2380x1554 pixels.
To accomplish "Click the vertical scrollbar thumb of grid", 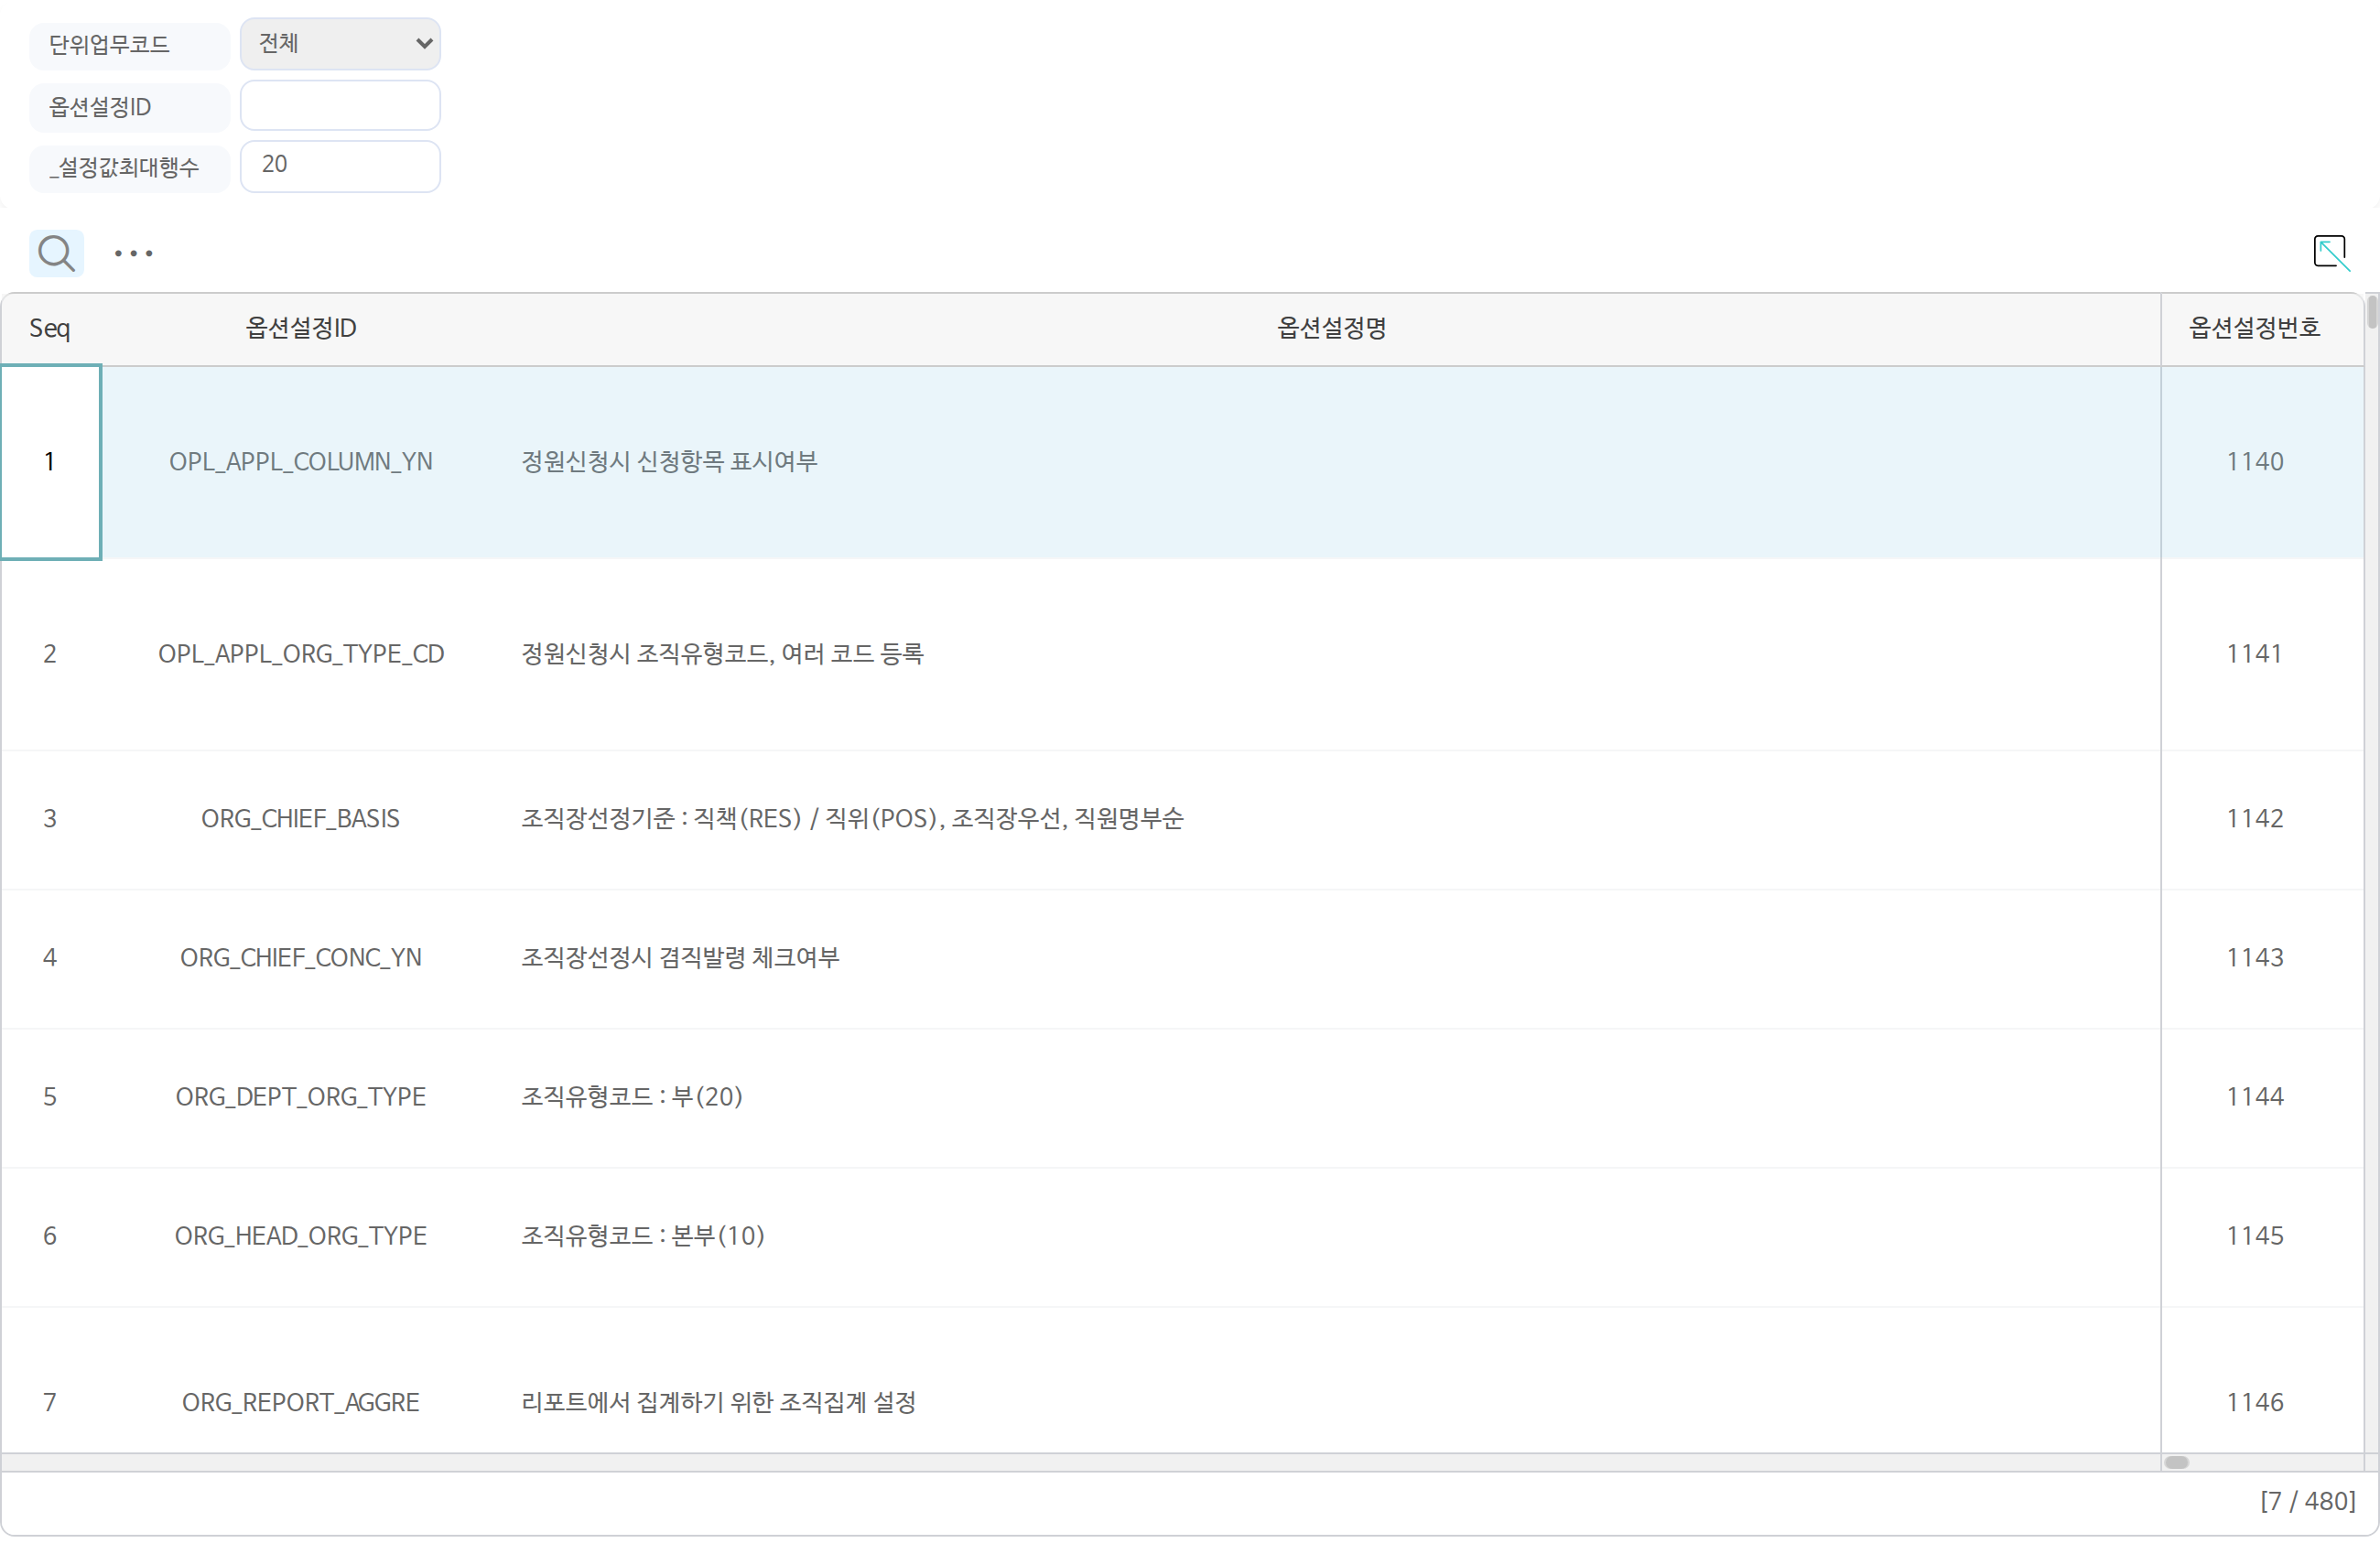I will click(x=2371, y=312).
